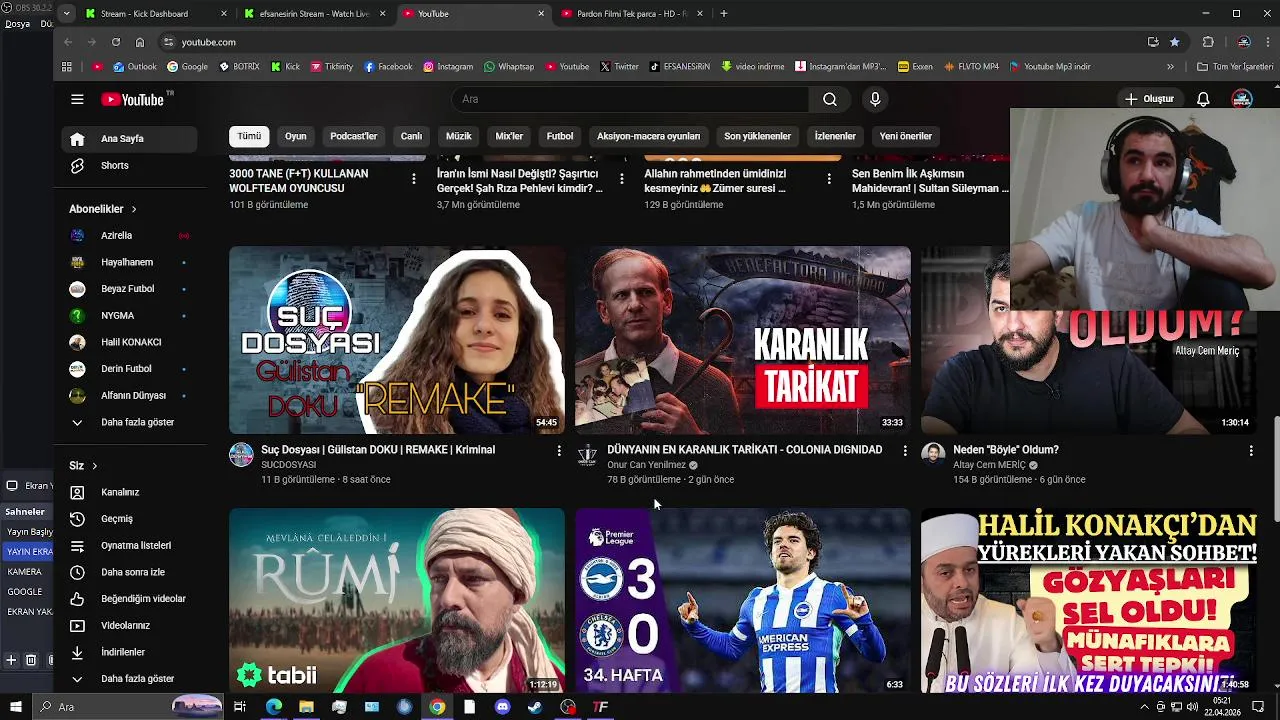
Task: Start voice search with the microphone icon
Action: tap(875, 99)
